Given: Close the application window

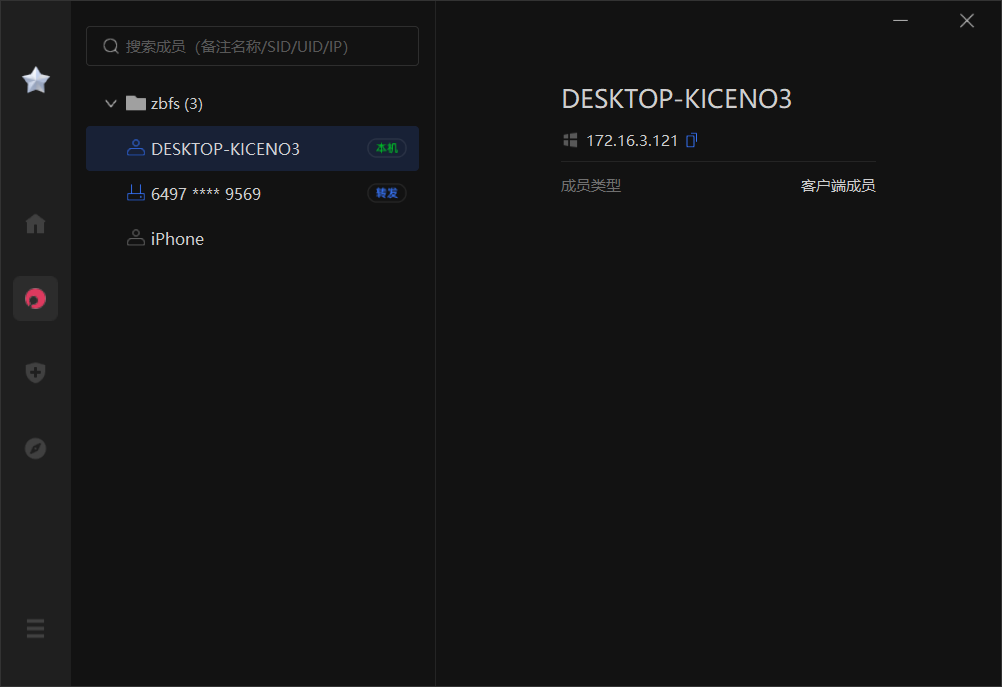Looking at the screenshot, I should tap(966, 21).
